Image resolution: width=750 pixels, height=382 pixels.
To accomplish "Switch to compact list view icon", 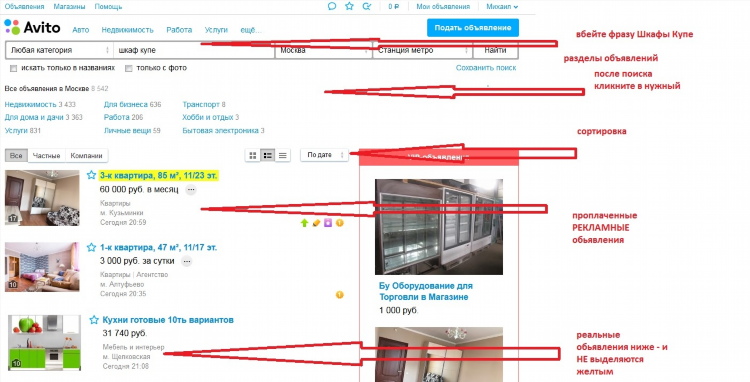I will (x=283, y=155).
